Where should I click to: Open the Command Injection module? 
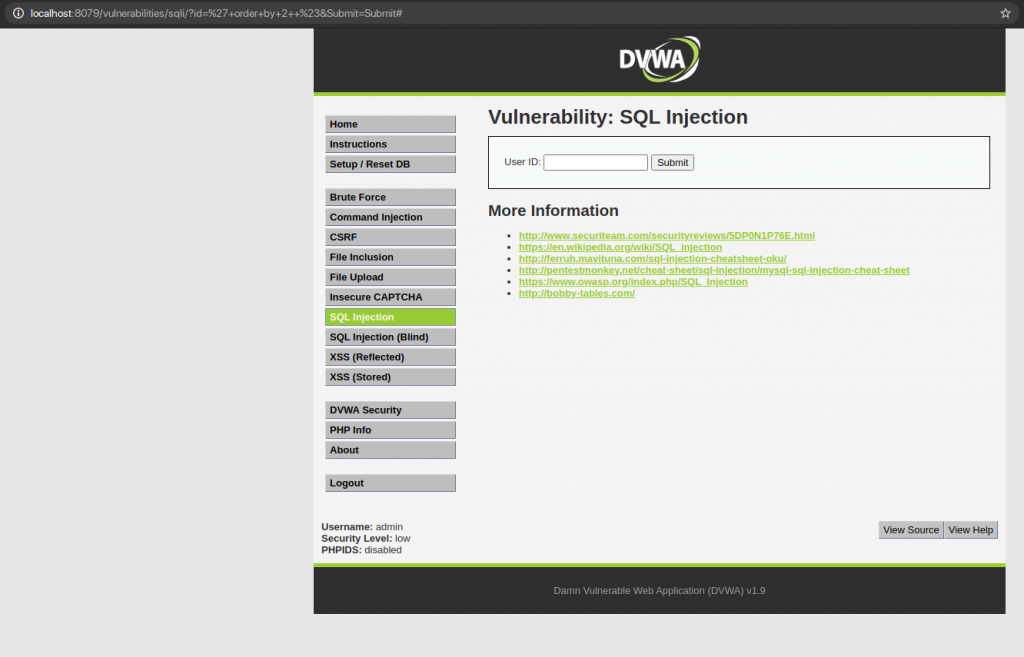(x=390, y=216)
